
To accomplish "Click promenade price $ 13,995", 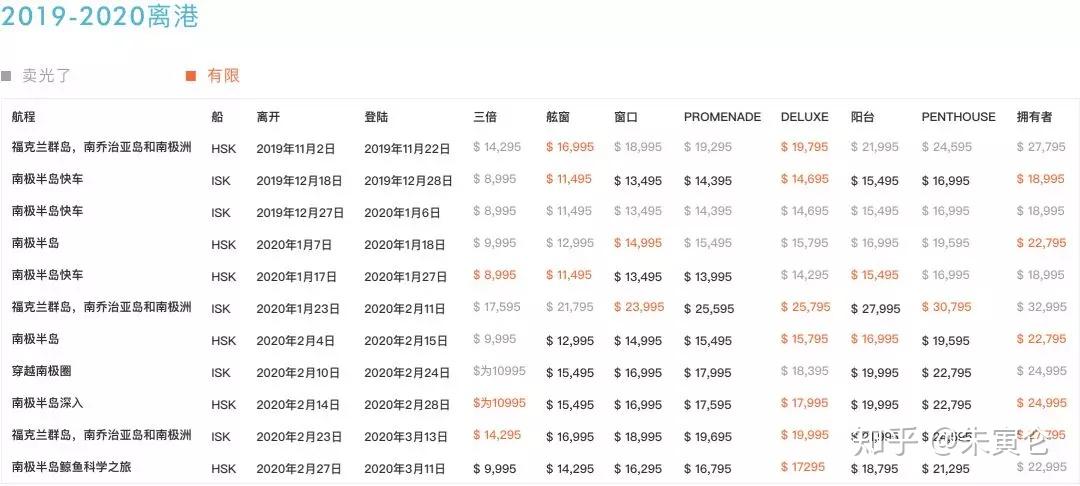I will (x=707, y=277).
